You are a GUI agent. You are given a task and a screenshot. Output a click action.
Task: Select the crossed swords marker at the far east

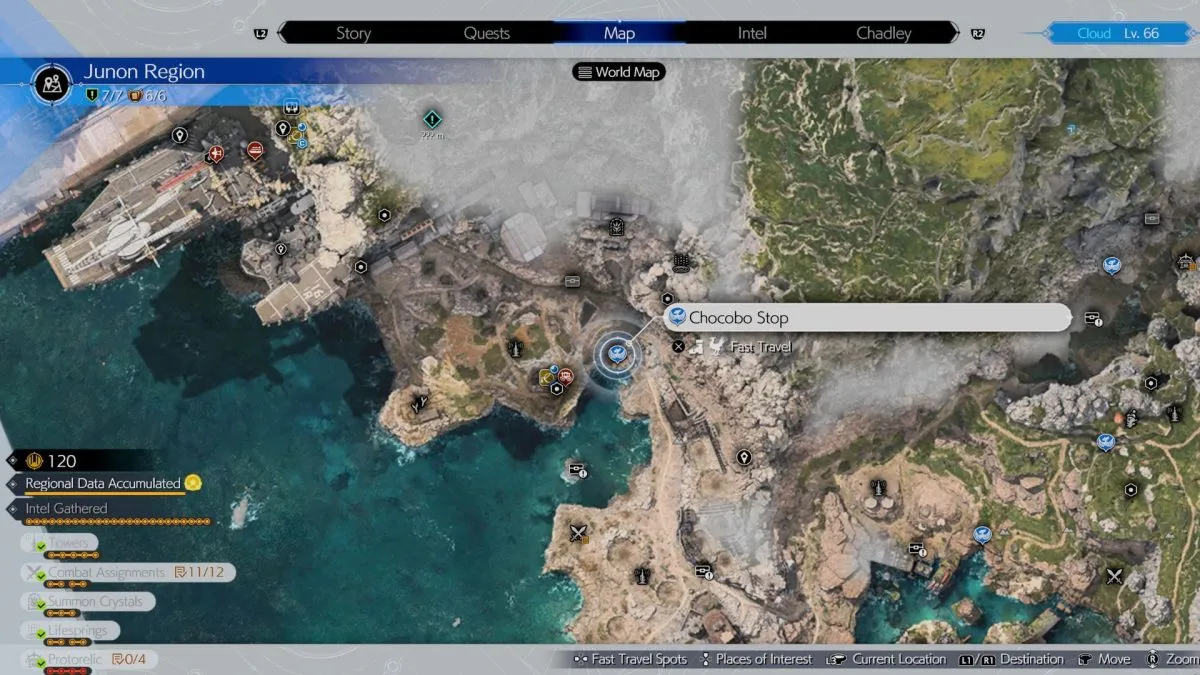tap(1115, 575)
